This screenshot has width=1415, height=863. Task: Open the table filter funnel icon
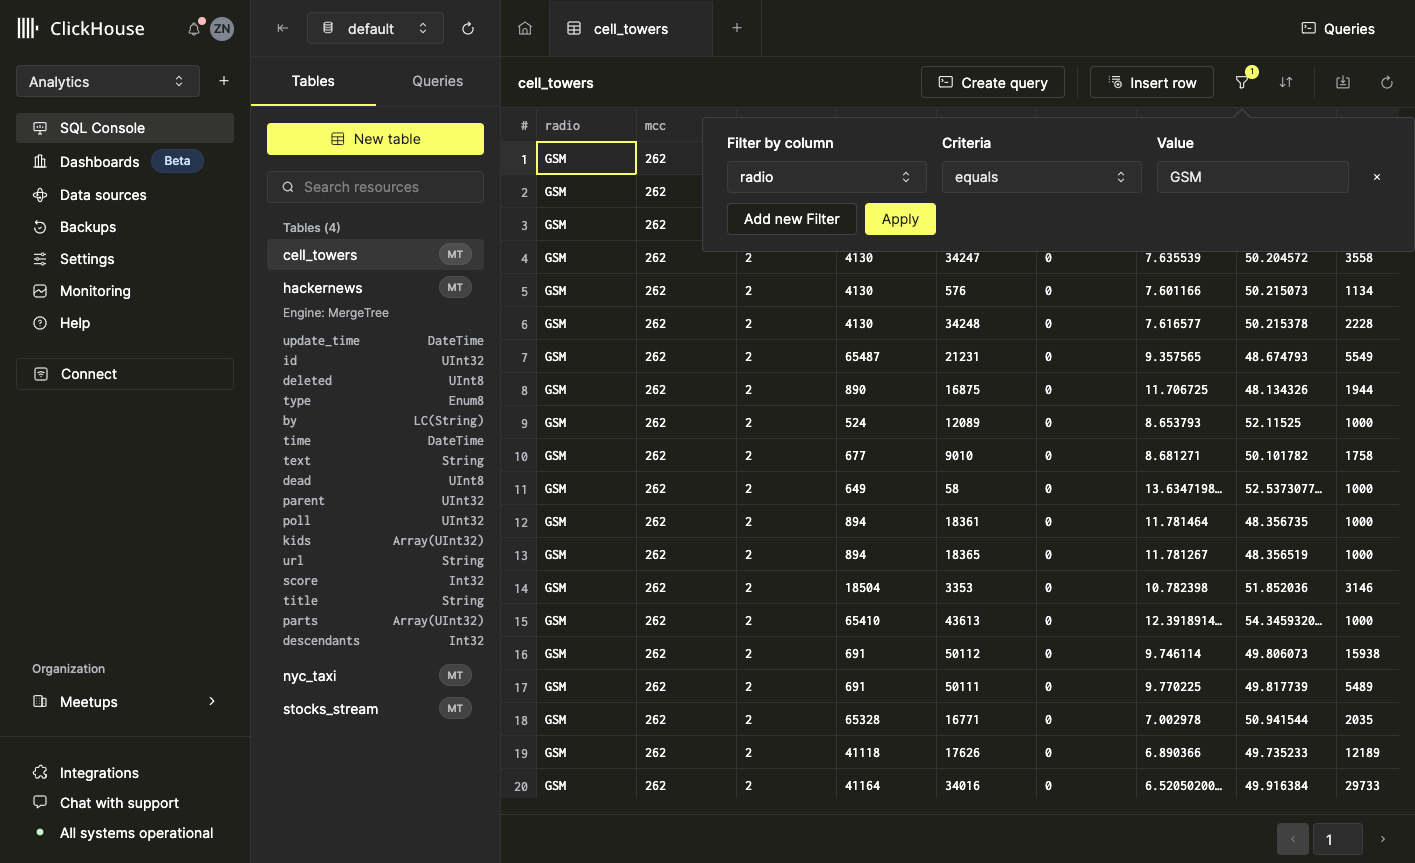1242,82
